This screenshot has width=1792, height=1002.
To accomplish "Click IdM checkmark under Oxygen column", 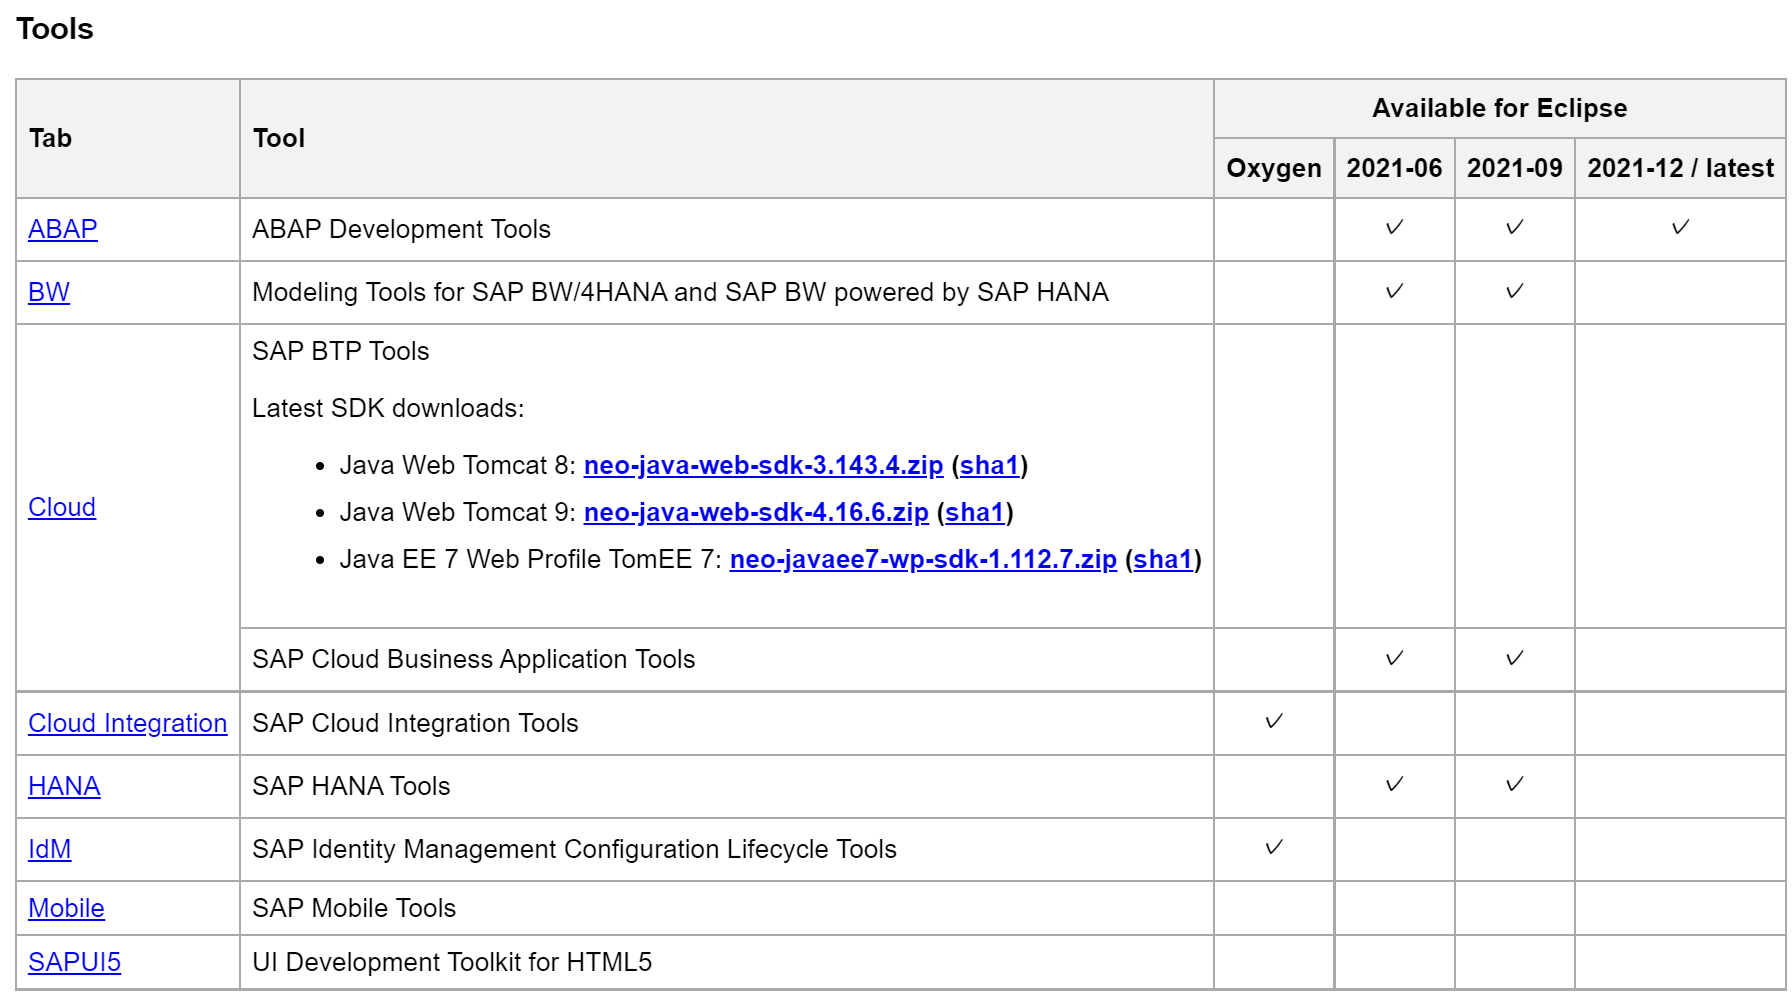I will click(1274, 847).
